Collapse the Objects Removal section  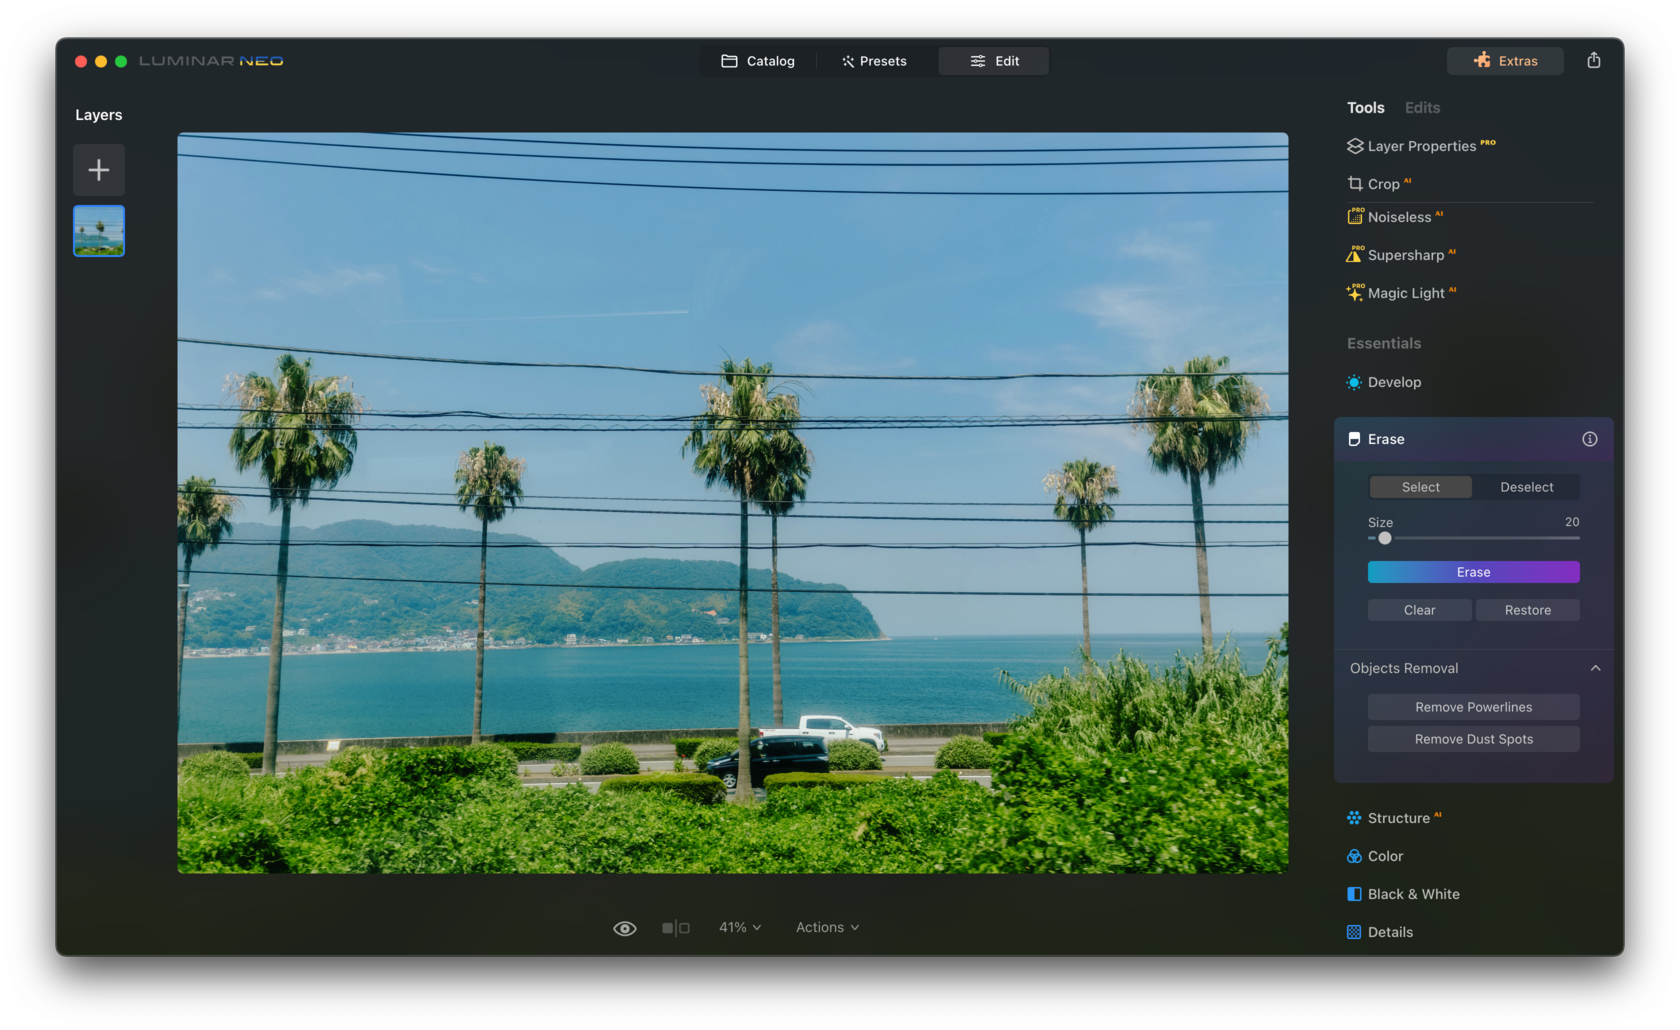click(x=1596, y=668)
